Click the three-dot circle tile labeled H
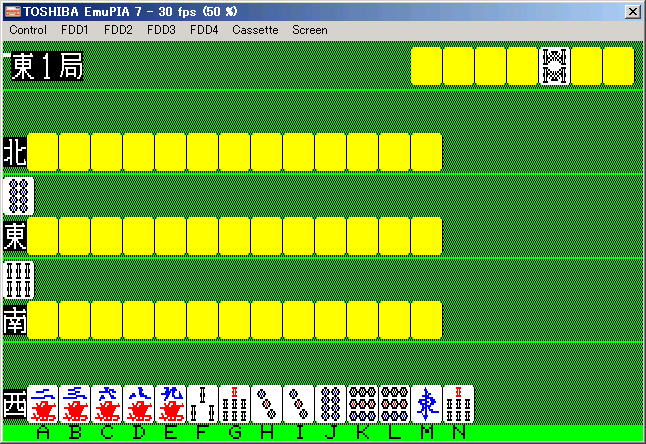This screenshot has height=444, width=646. point(267,405)
